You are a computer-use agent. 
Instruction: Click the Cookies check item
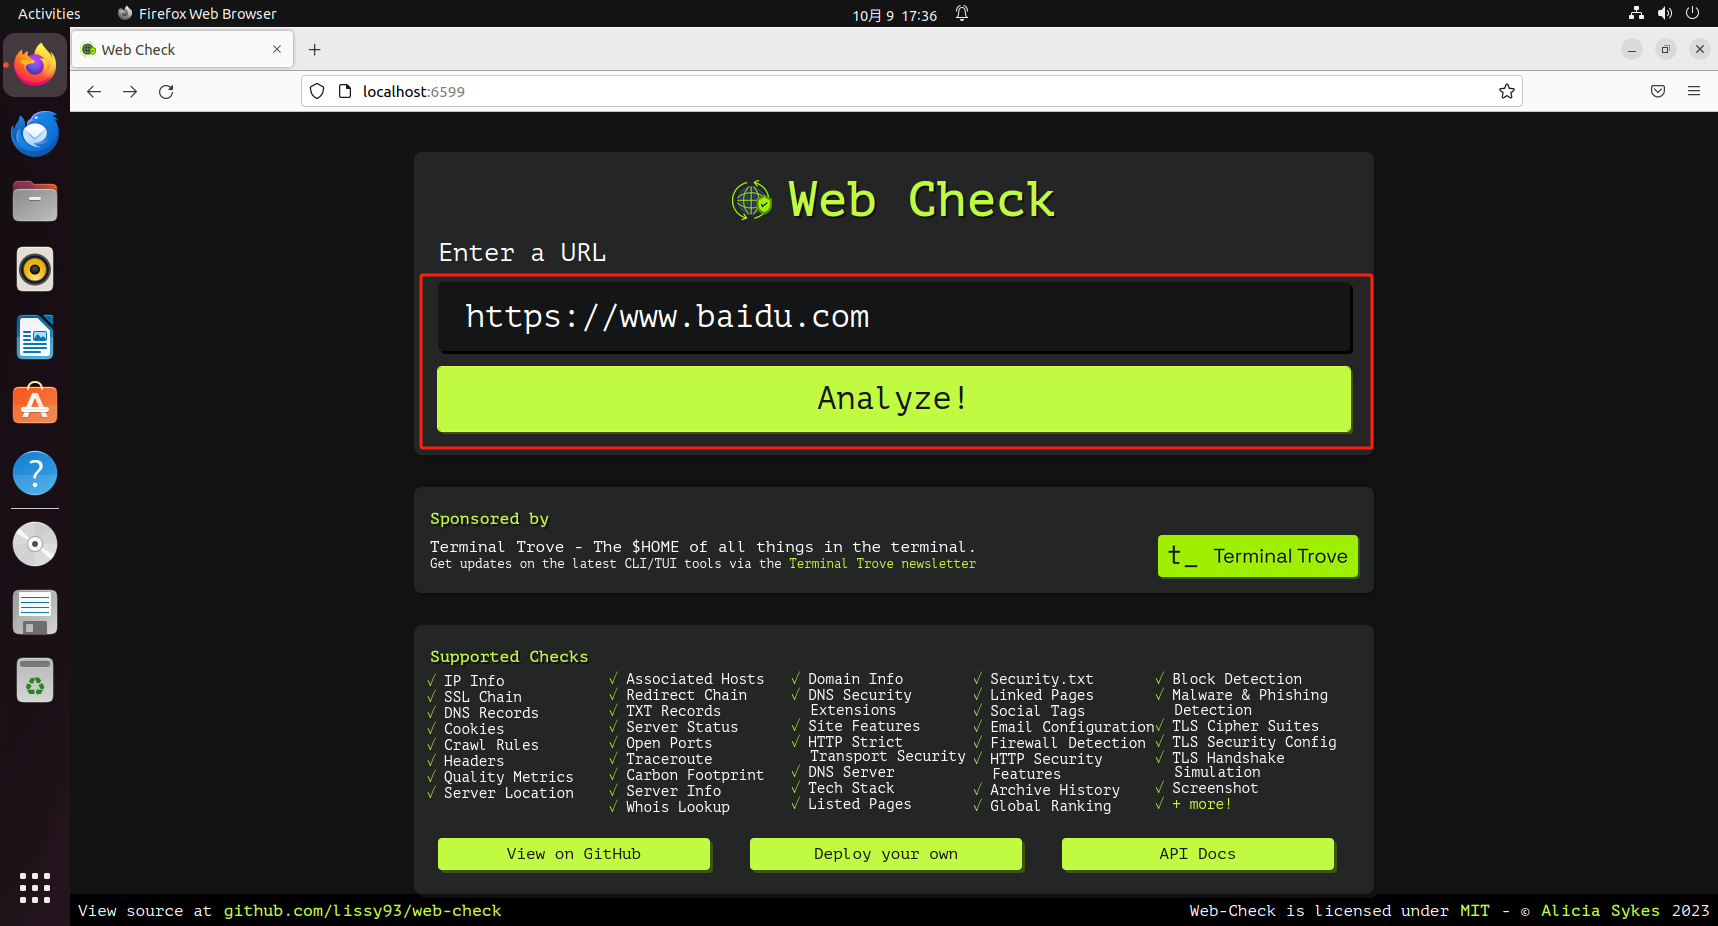click(474, 729)
